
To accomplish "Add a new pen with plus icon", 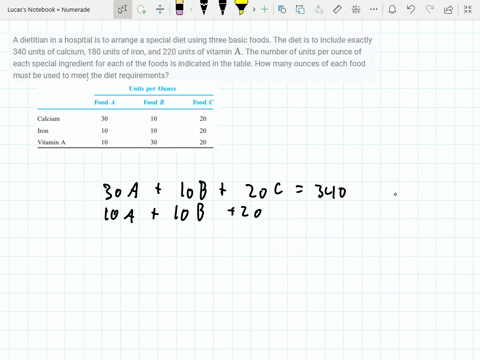I will click(x=264, y=9).
